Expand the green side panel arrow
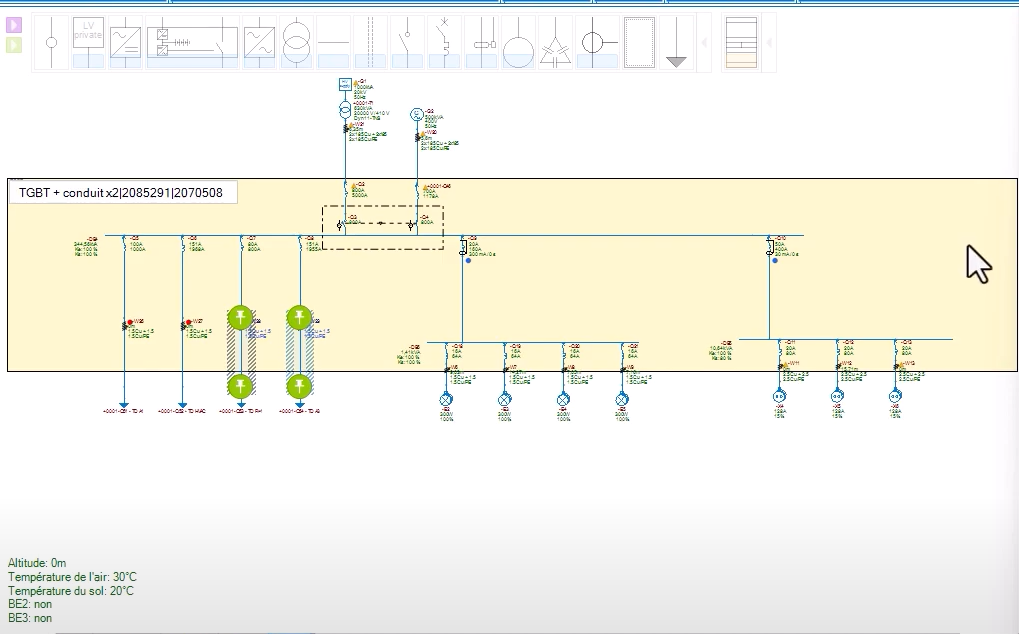Screen dimensions: 1019x634 [x=12, y=47]
